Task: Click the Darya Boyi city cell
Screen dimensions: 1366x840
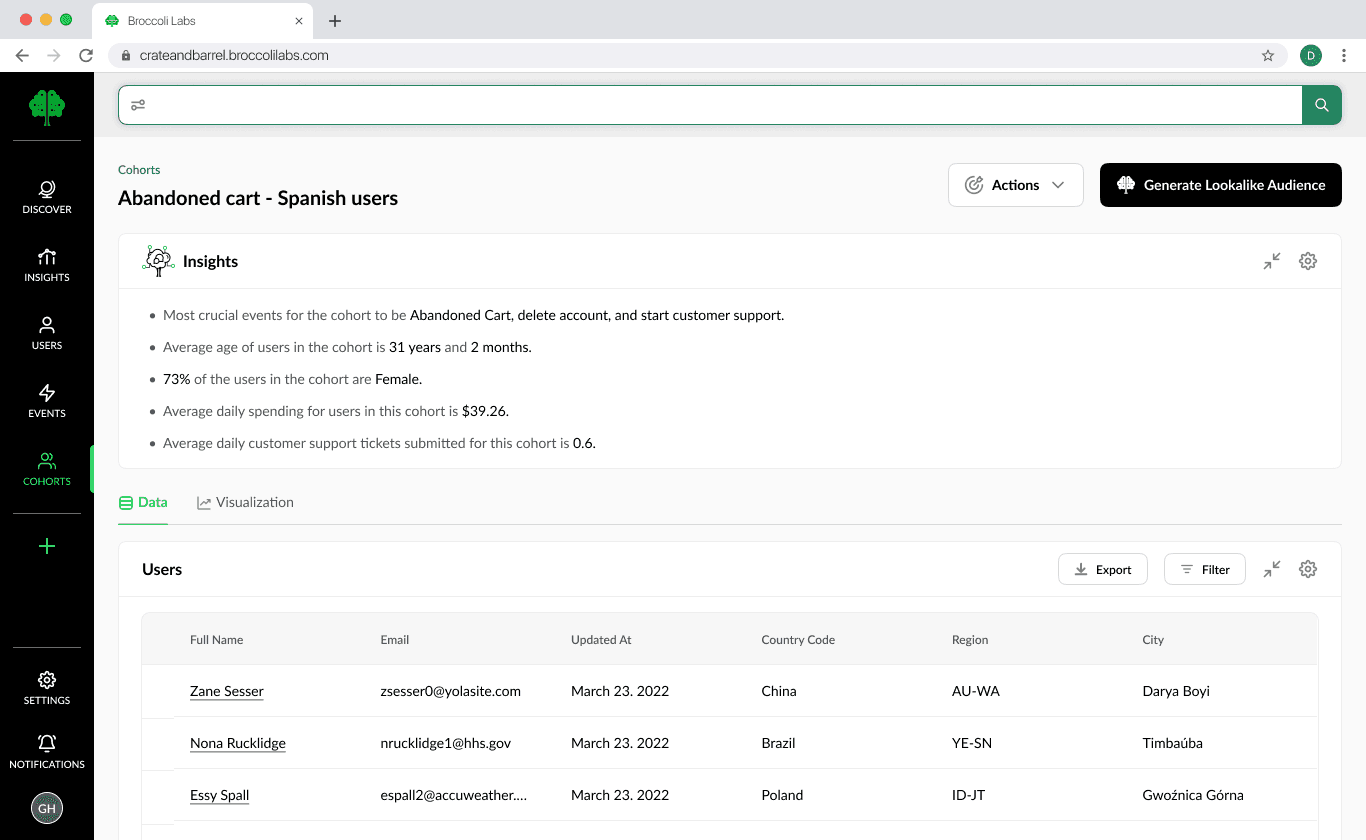Action: pyautogui.click(x=1176, y=691)
